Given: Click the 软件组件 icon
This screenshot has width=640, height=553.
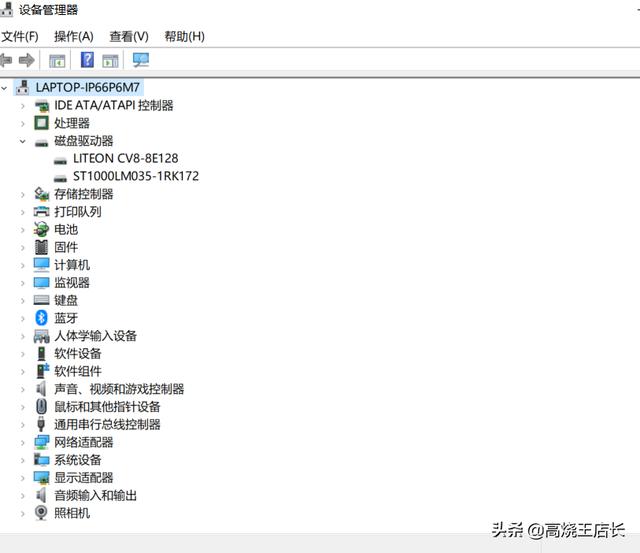Looking at the screenshot, I should [42, 371].
